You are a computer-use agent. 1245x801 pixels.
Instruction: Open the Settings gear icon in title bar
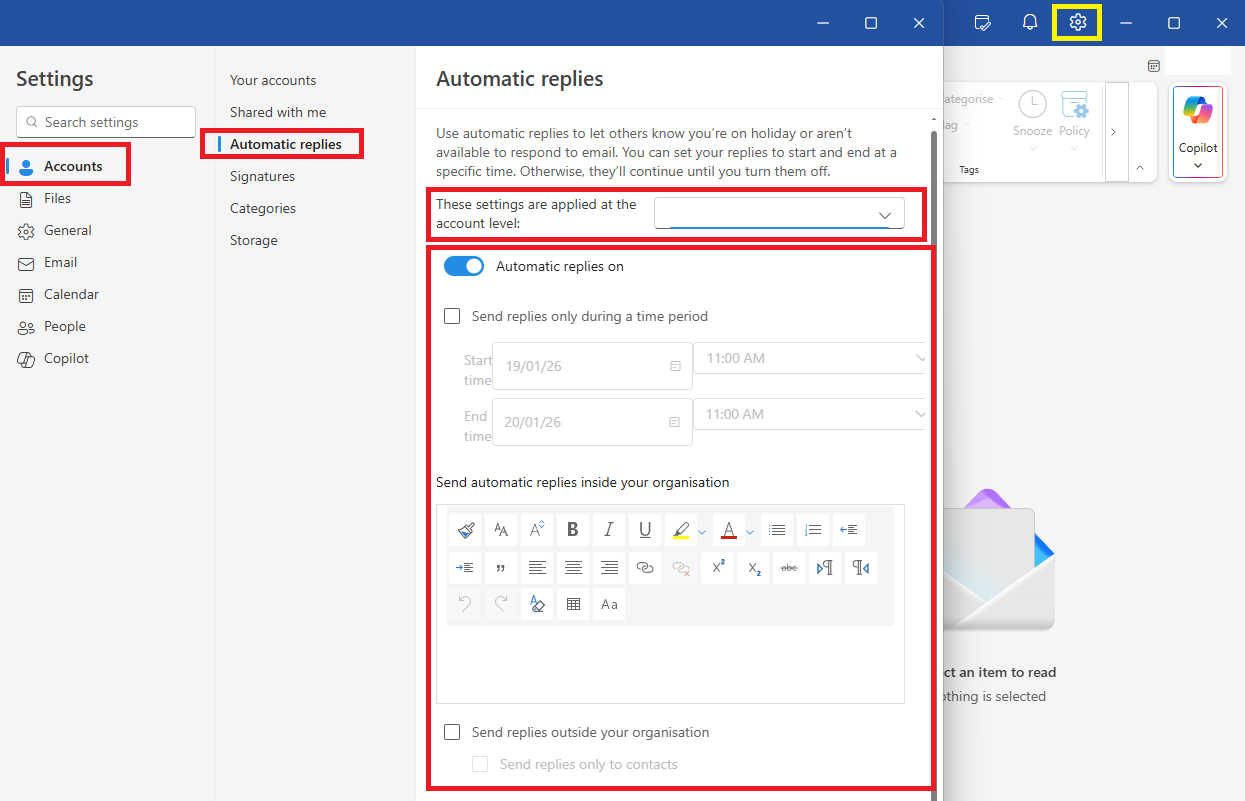coord(1077,22)
